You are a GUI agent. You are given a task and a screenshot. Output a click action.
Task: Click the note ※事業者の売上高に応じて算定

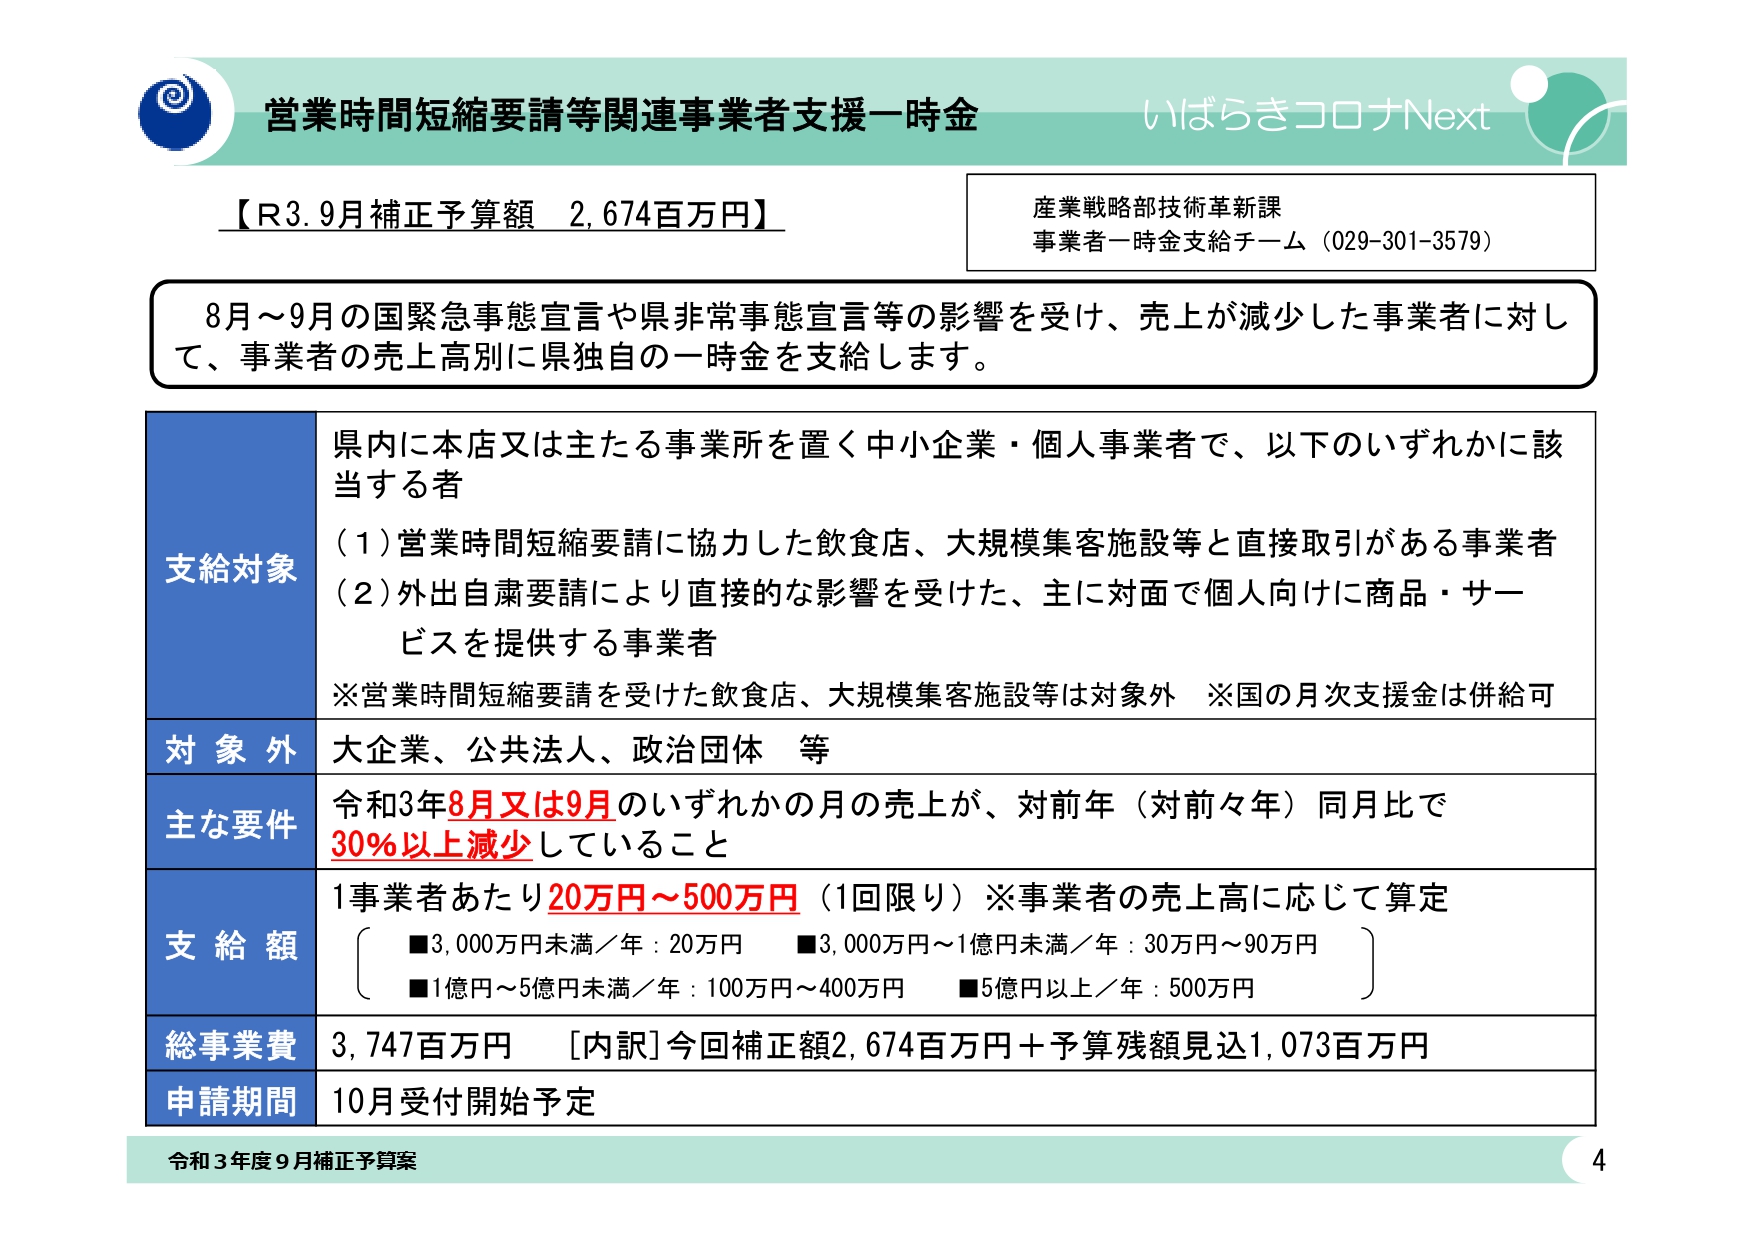(1217, 898)
